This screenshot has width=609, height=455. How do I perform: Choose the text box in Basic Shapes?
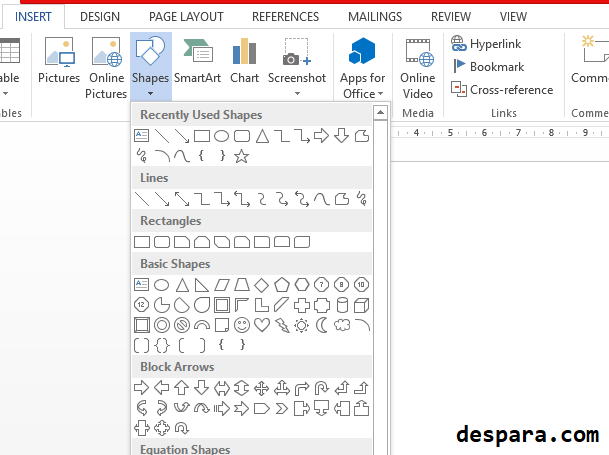click(x=141, y=285)
